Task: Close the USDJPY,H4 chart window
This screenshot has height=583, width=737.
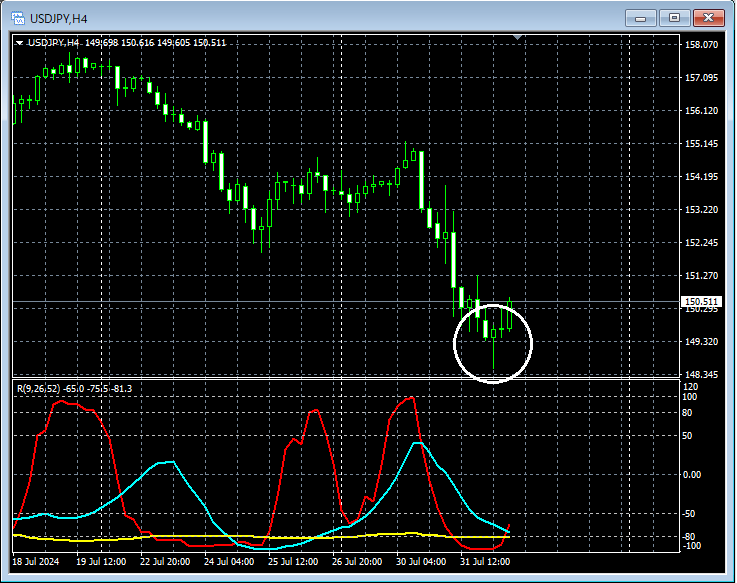Action: pos(709,18)
